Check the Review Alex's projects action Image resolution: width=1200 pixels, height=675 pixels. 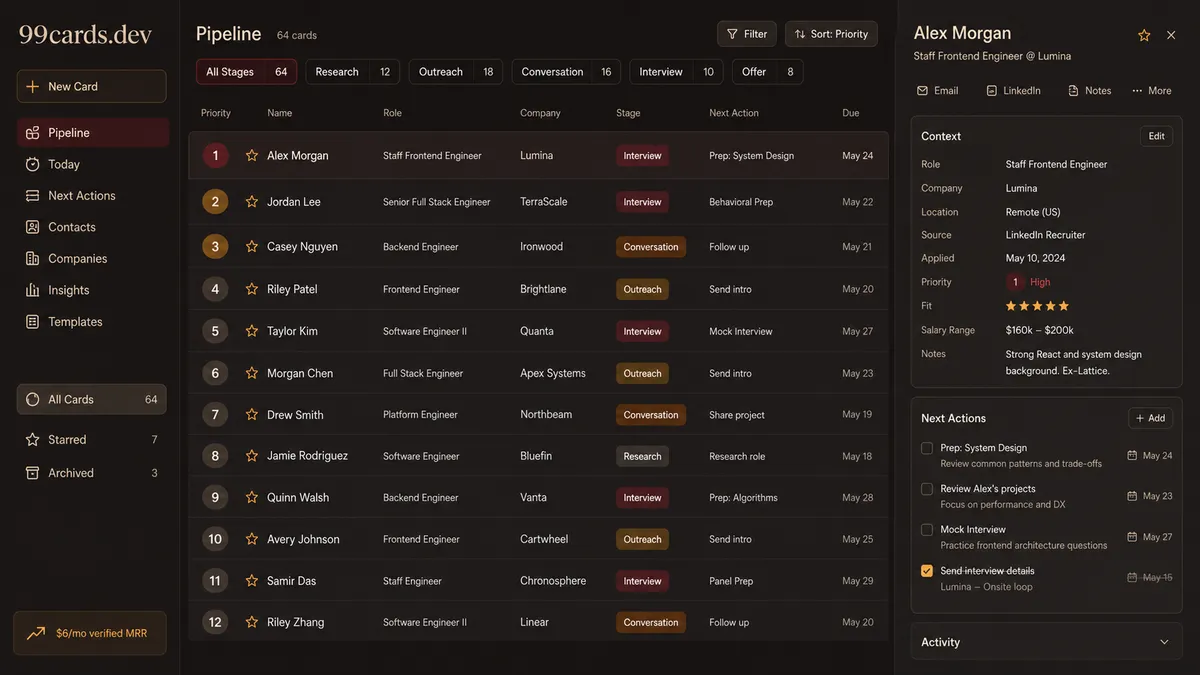coord(927,489)
